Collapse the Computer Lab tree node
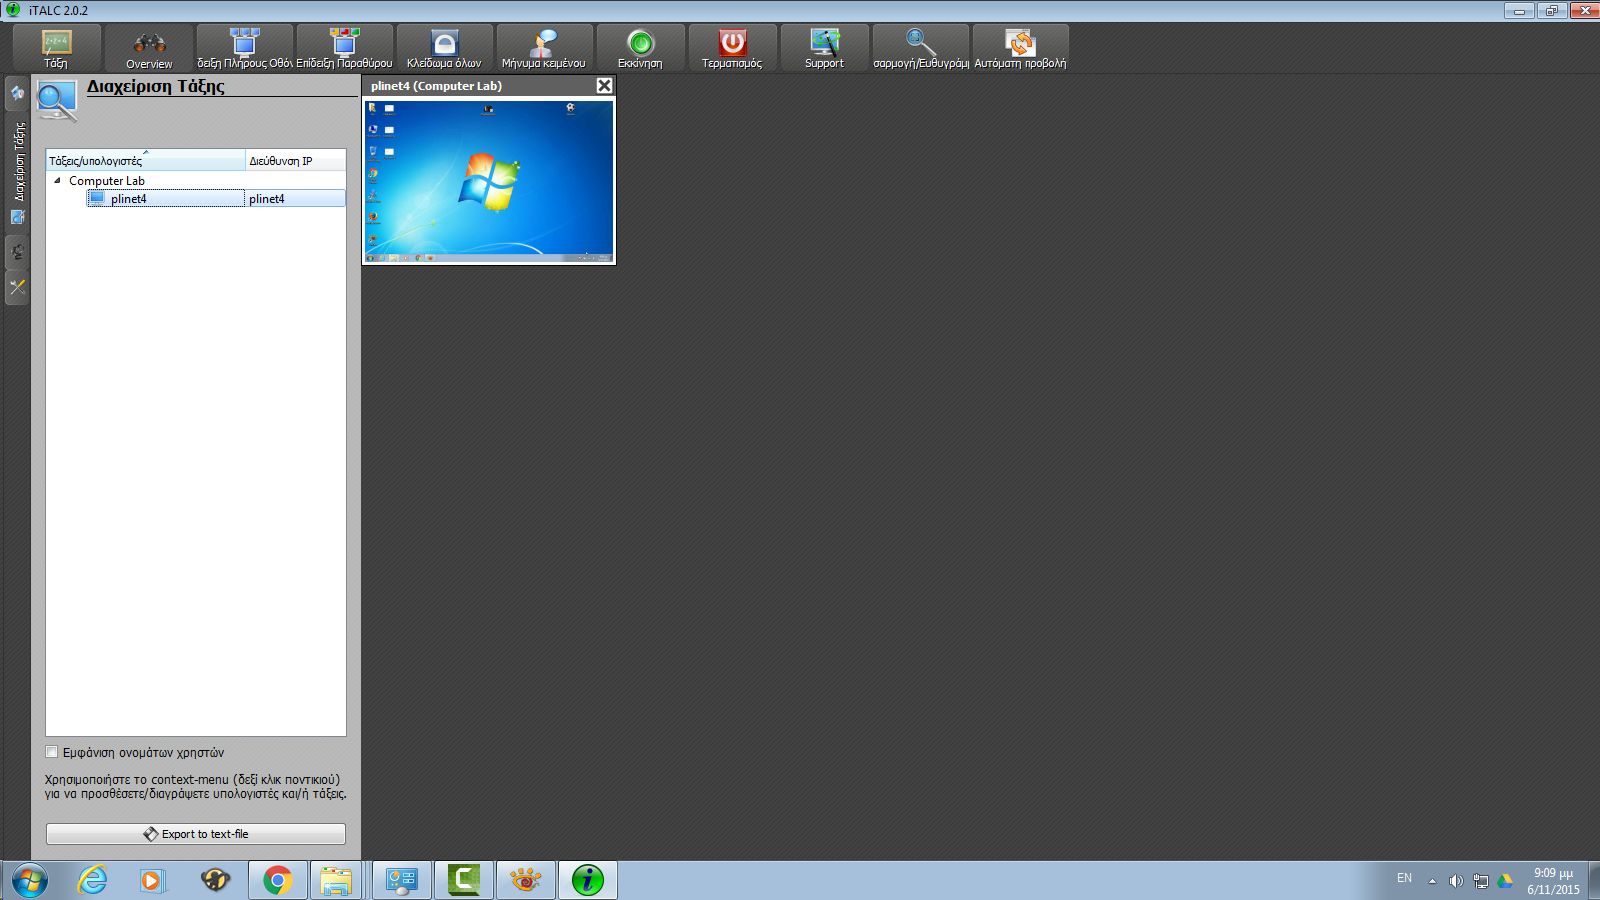This screenshot has height=900, width=1600. click(57, 181)
